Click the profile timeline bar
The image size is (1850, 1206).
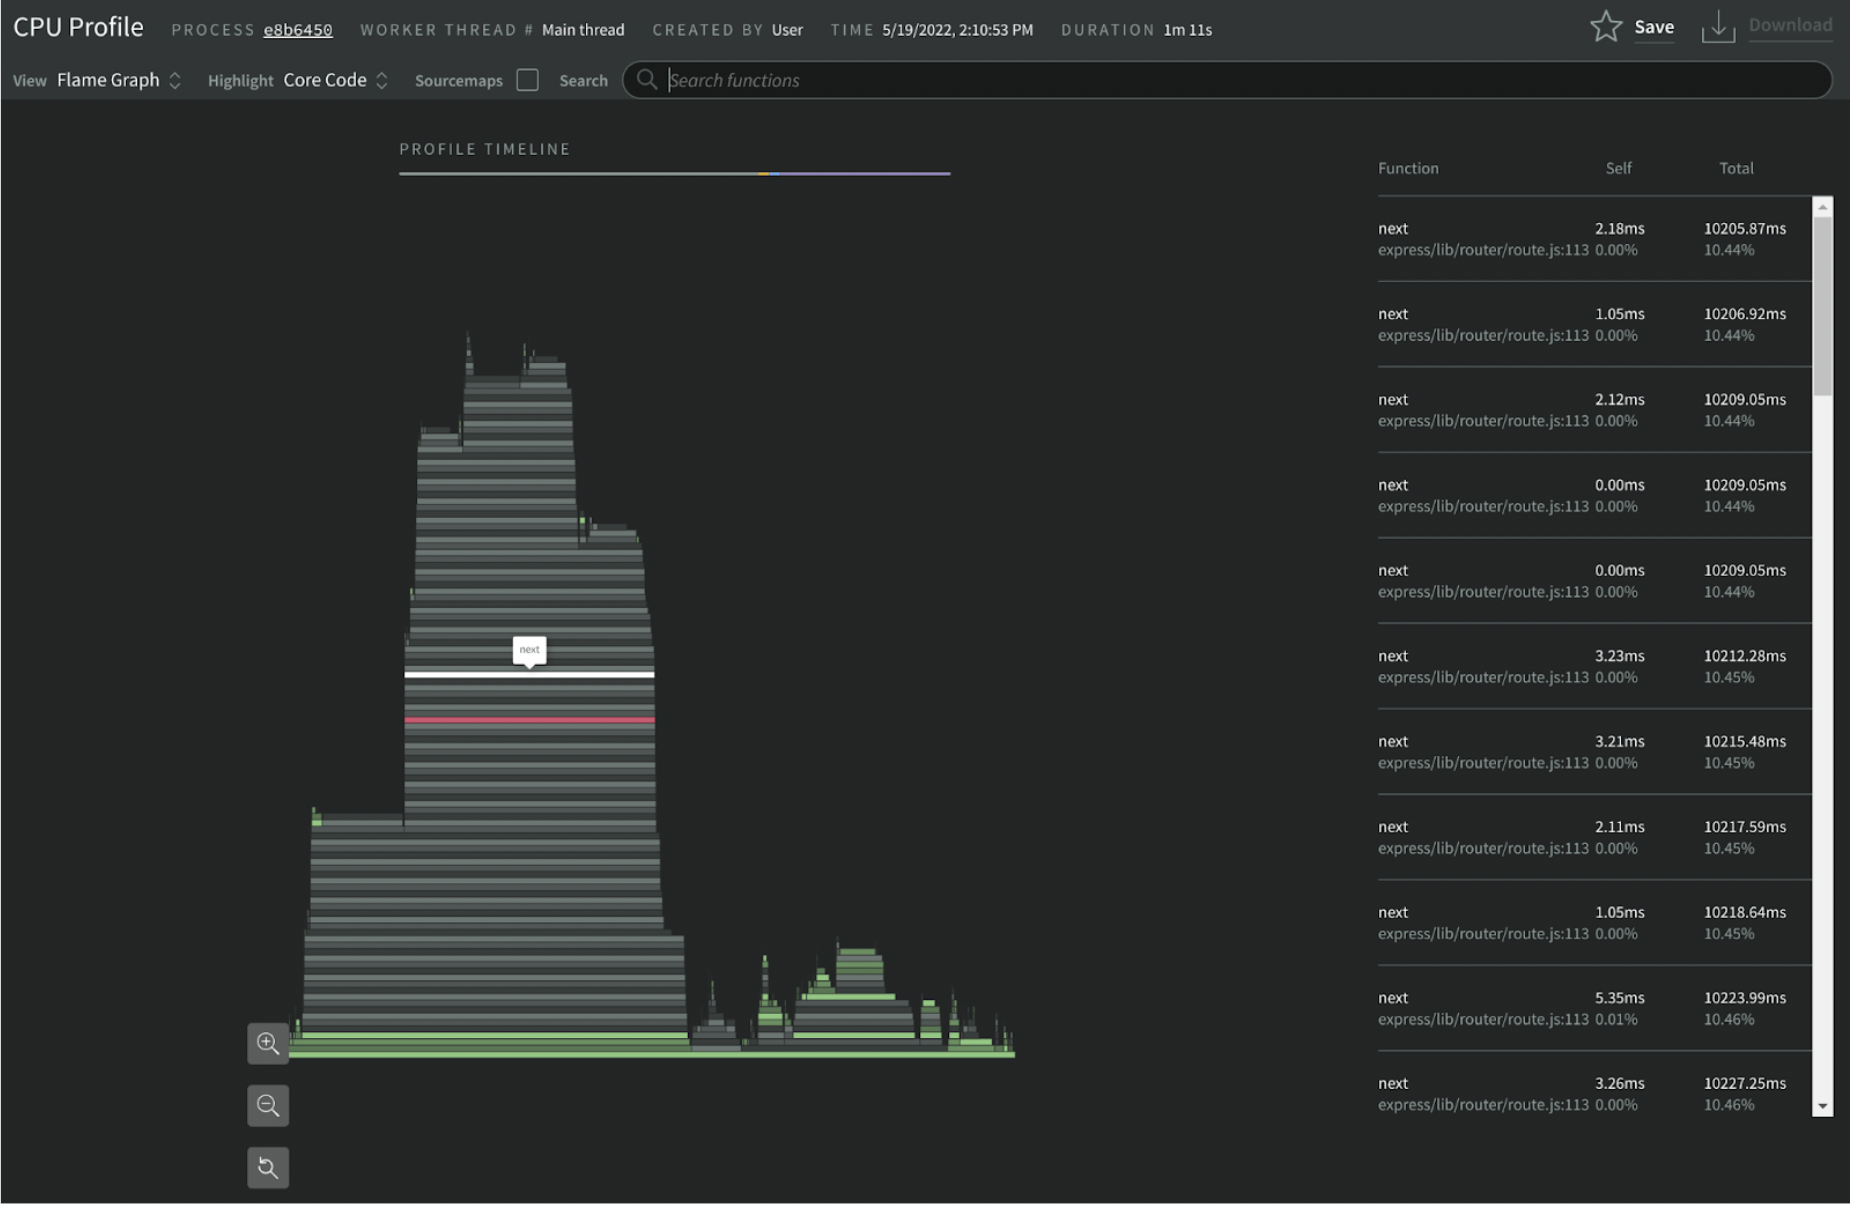[x=675, y=173]
